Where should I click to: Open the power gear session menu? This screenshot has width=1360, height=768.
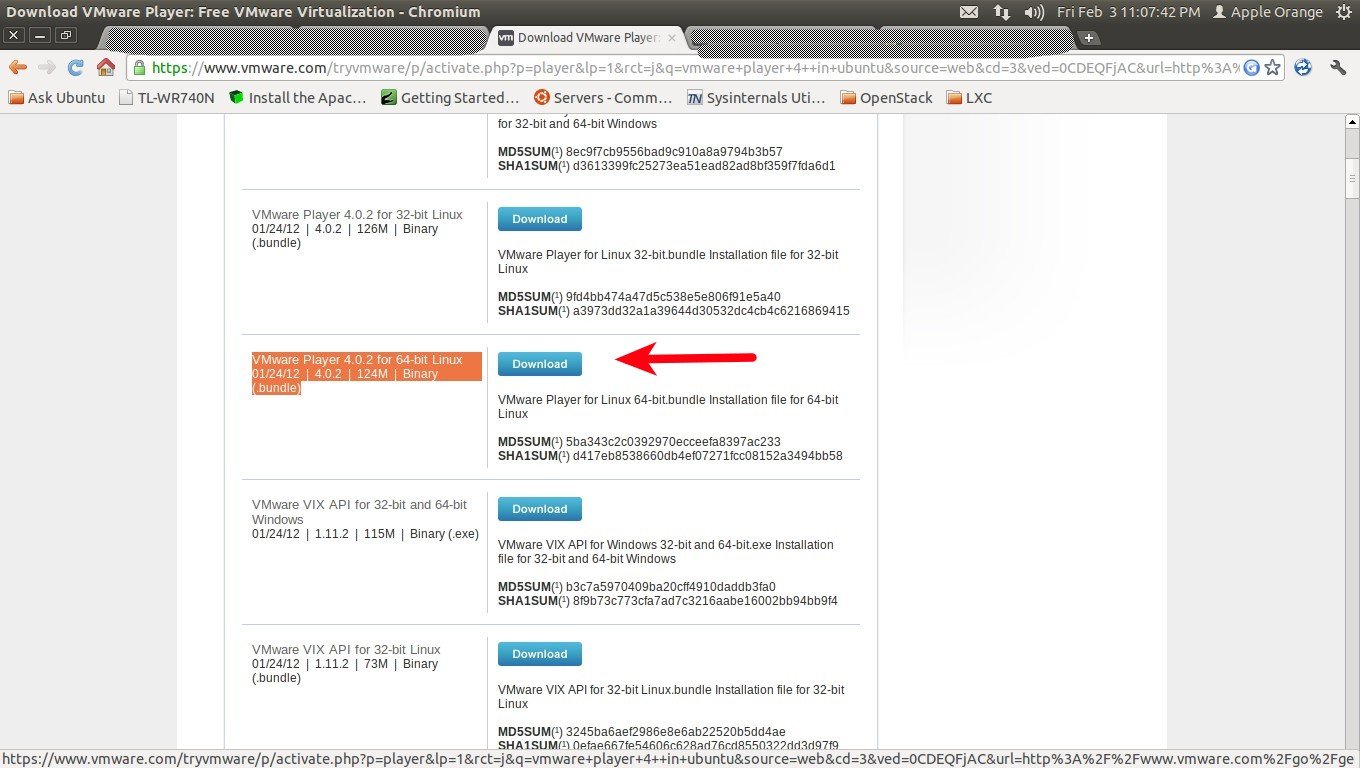tap(1342, 12)
